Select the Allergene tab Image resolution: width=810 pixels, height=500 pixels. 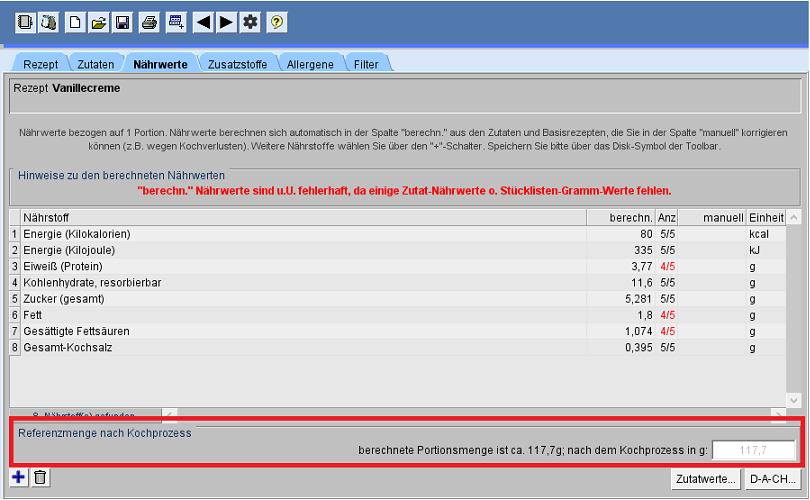pos(310,64)
